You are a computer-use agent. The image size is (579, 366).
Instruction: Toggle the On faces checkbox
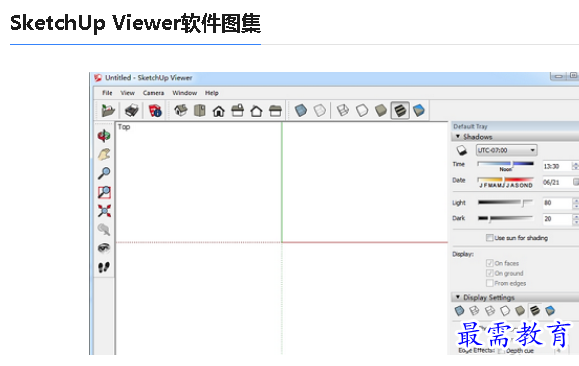tap(490, 263)
